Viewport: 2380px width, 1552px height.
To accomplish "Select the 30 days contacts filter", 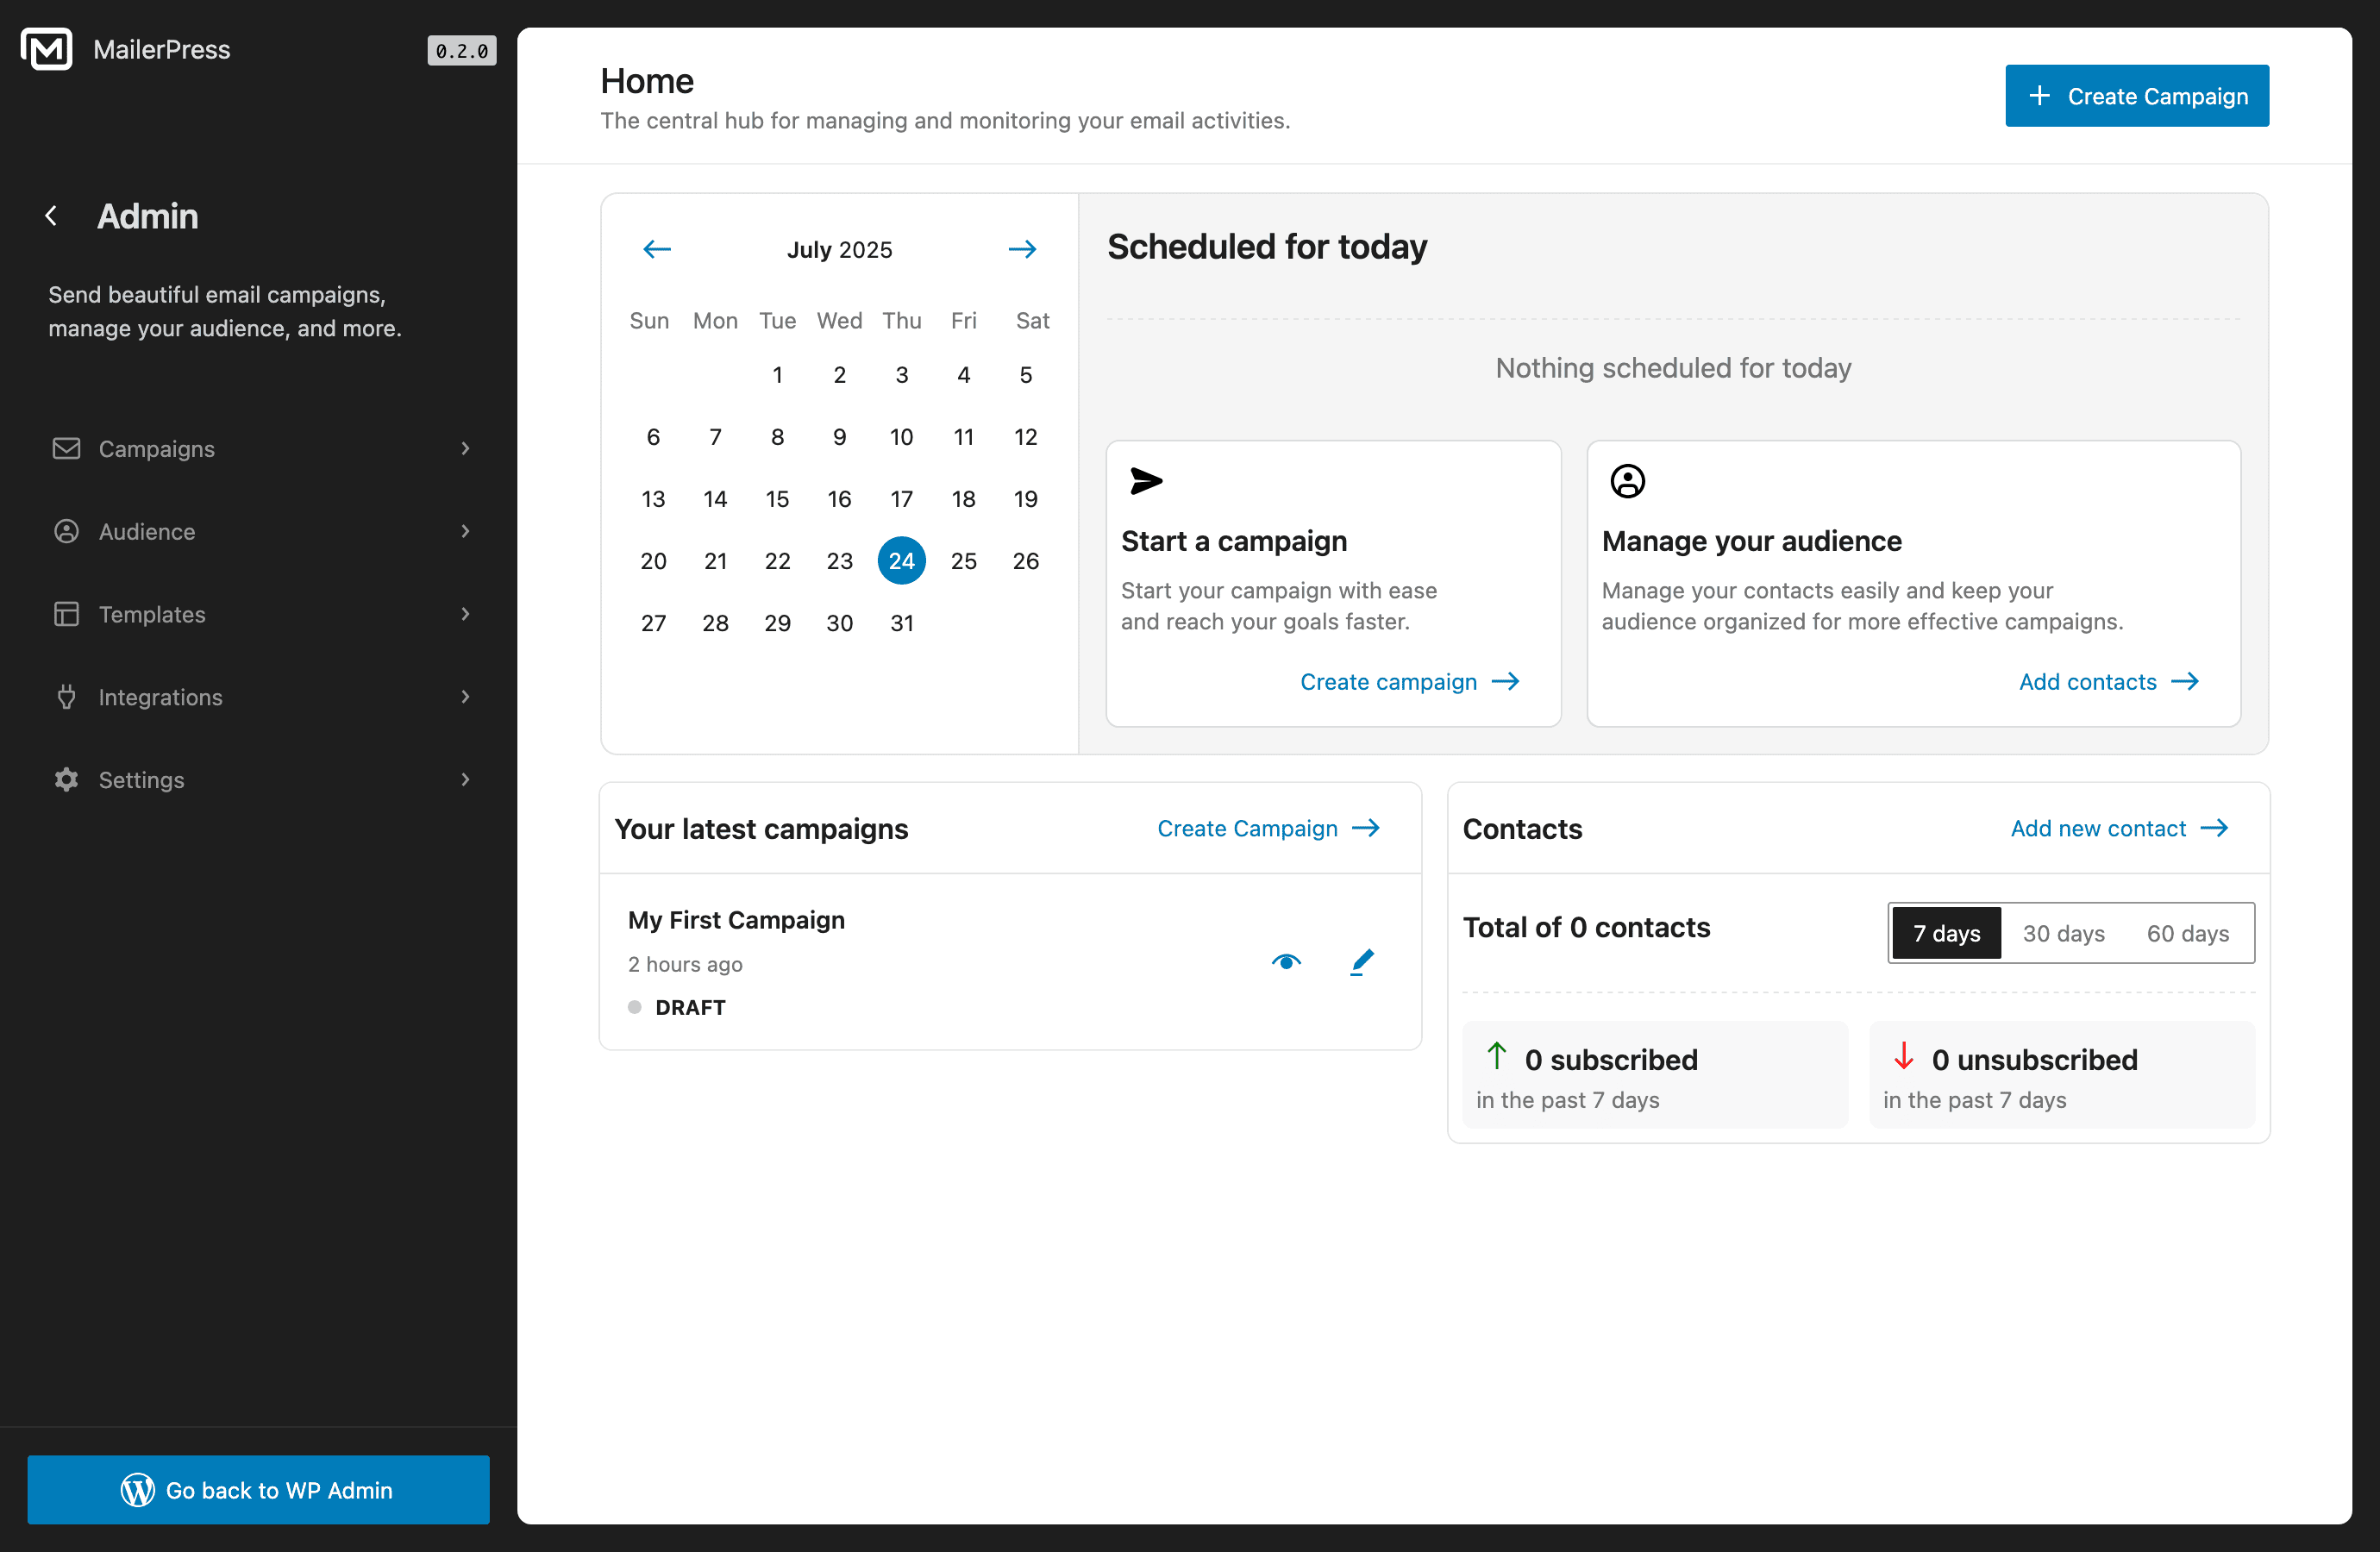I will 2063,933.
